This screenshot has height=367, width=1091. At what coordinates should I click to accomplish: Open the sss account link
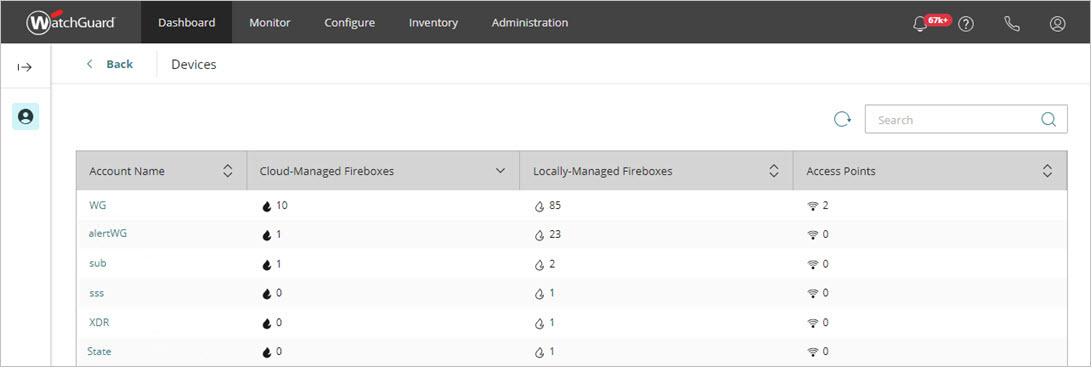tap(97, 293)
